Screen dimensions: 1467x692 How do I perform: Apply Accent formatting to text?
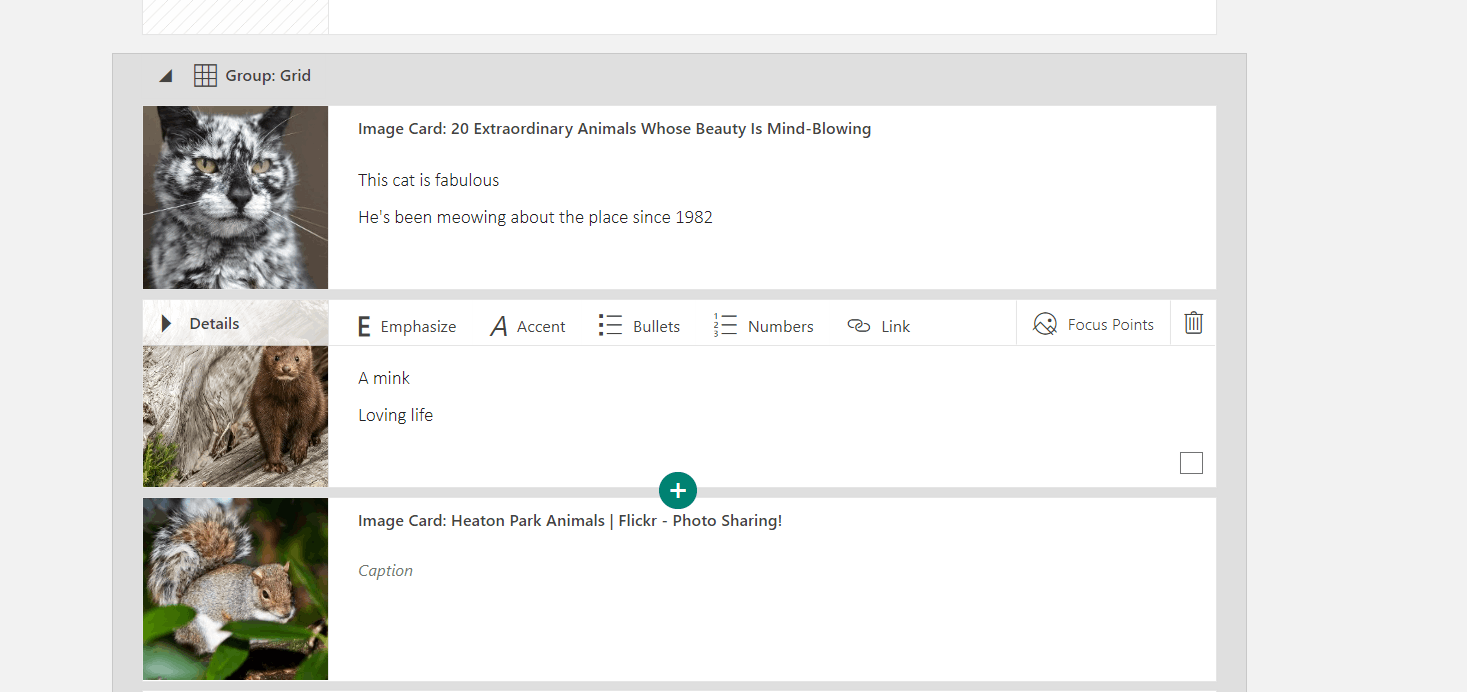tap(527, 325)
